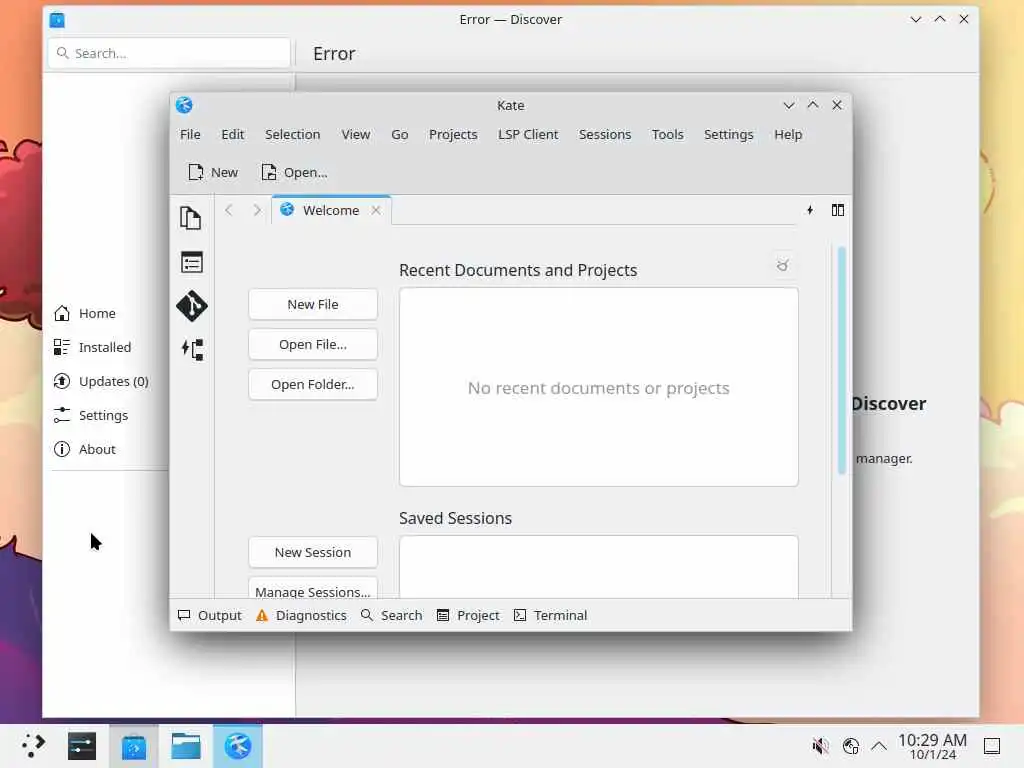Click the Manage Sessions... button
1024x768 pixels.
coord(313,588)
